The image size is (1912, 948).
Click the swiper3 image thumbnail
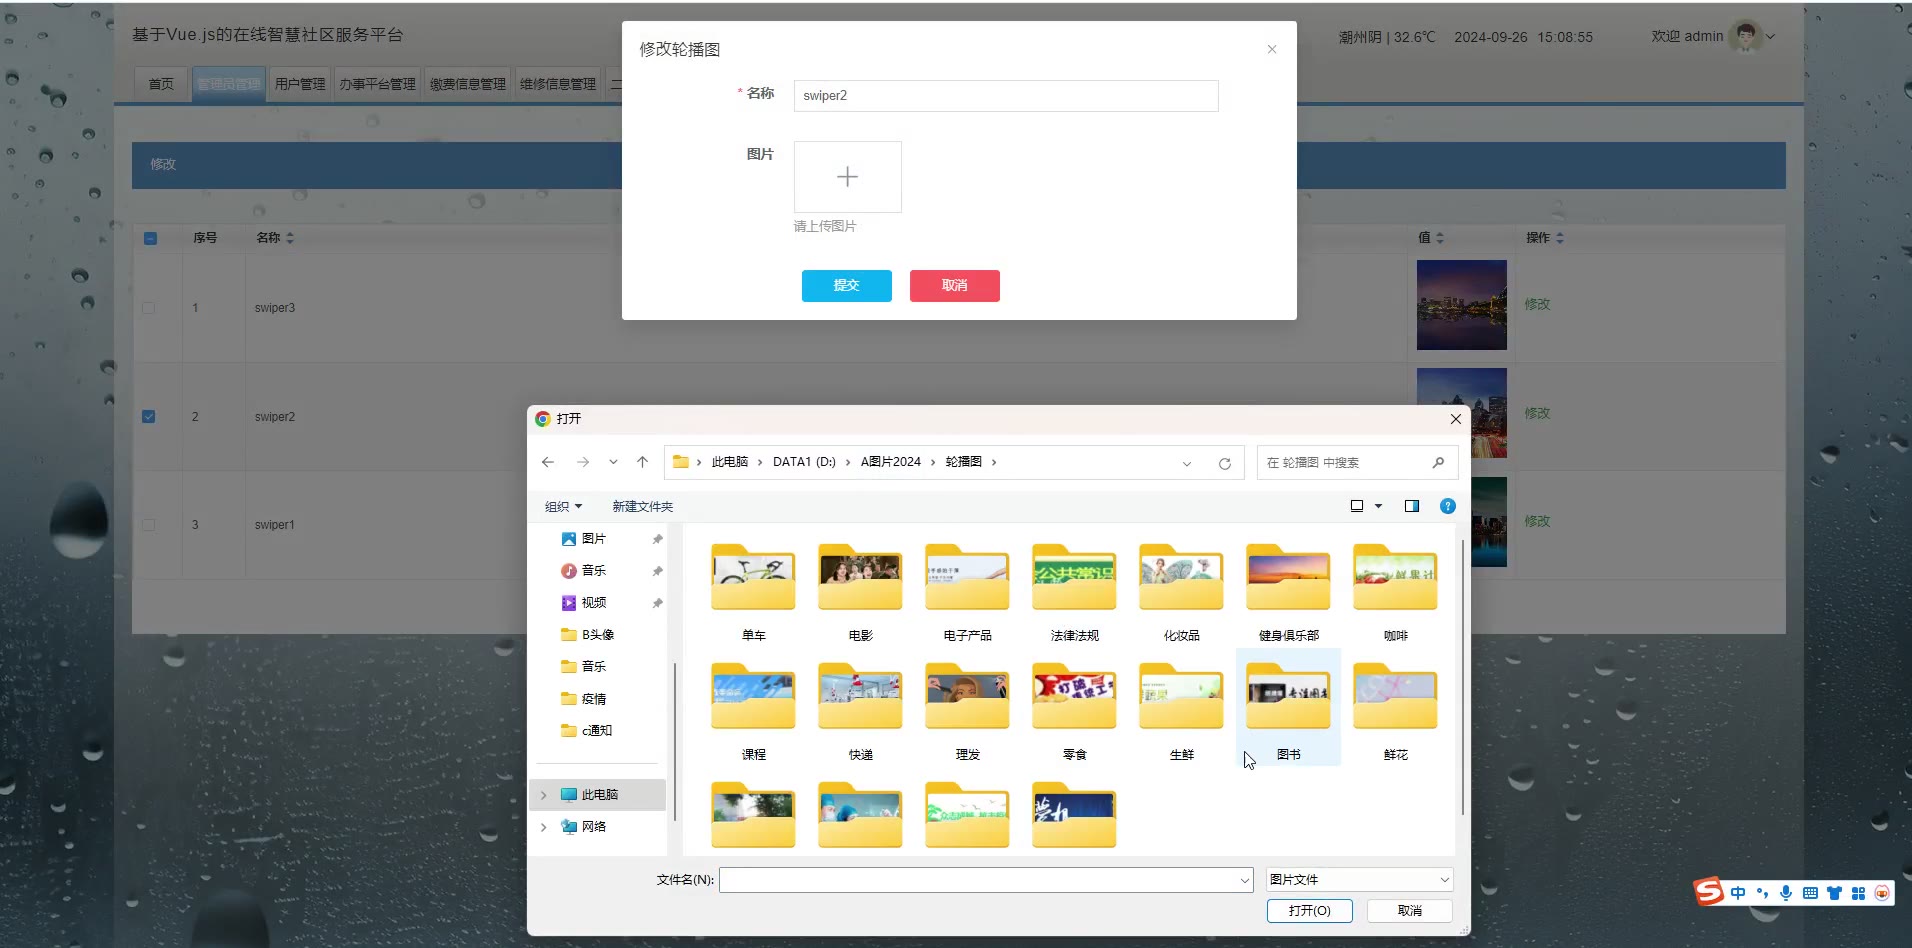[1461, 305]
